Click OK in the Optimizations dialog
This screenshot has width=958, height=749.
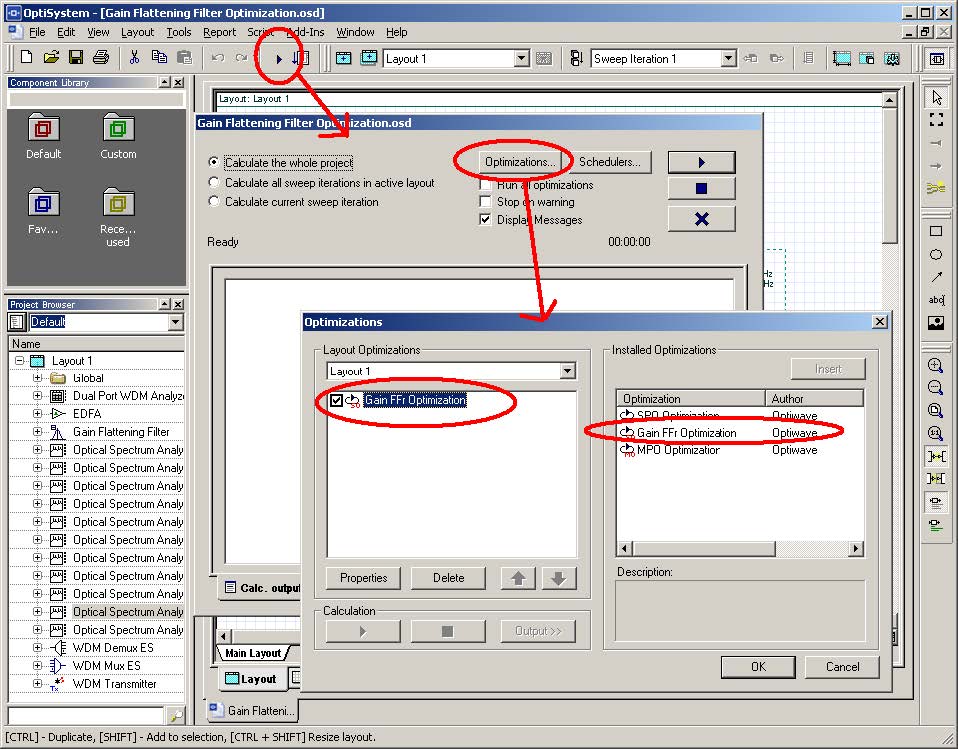coord(758,667)
